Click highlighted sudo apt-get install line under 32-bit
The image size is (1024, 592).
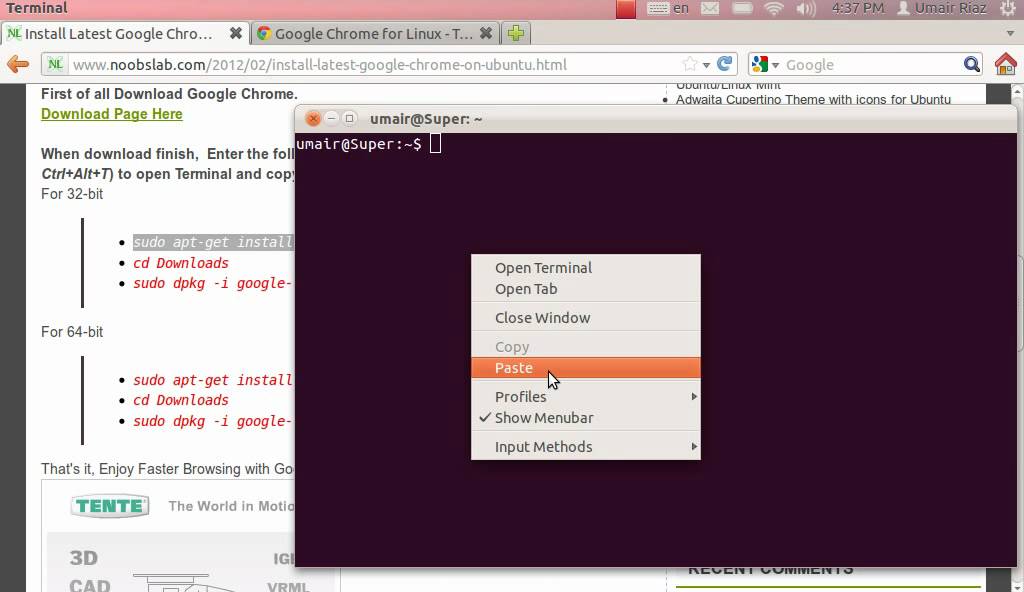[x=213, y=242]
